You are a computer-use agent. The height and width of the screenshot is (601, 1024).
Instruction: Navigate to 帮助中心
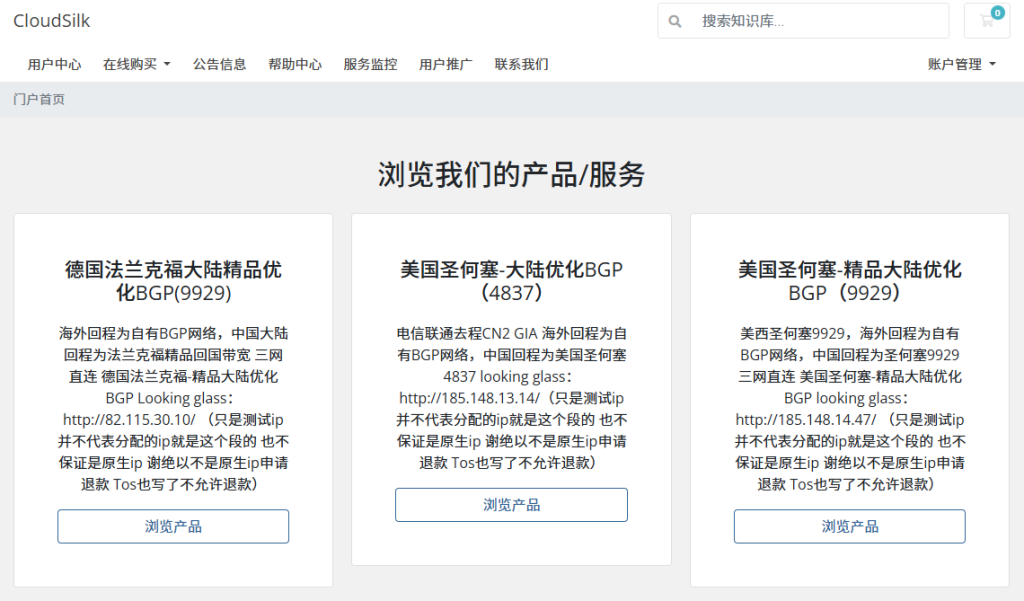pyautogui.click(x=295, y=63)
